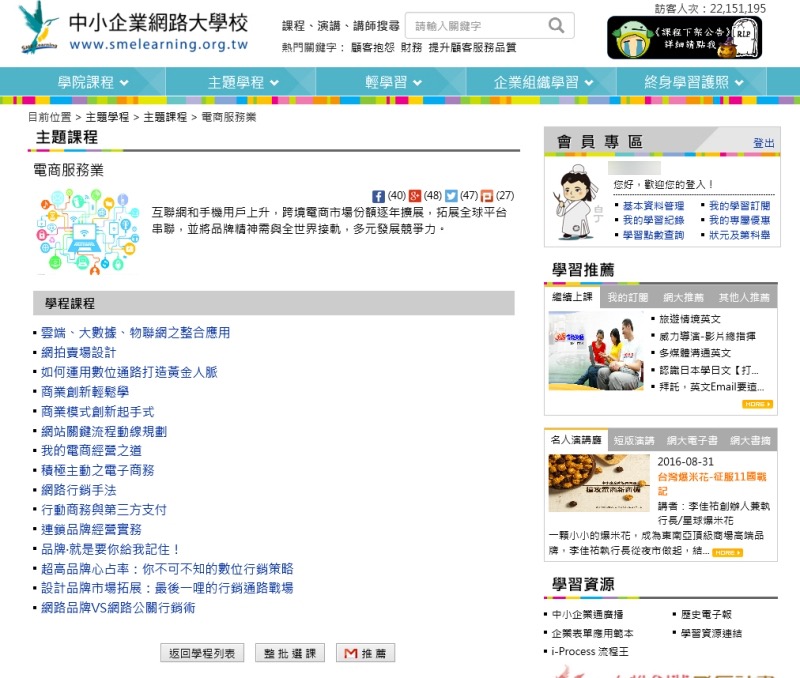This screenshot has height=678, width=800.
Task: Expand the 企業組織學習 menu
Action: 543,82
